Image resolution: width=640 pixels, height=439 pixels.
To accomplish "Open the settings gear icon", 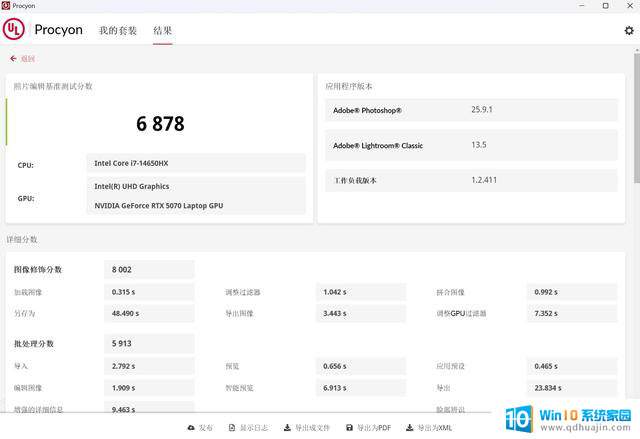I will coord(629,30).
